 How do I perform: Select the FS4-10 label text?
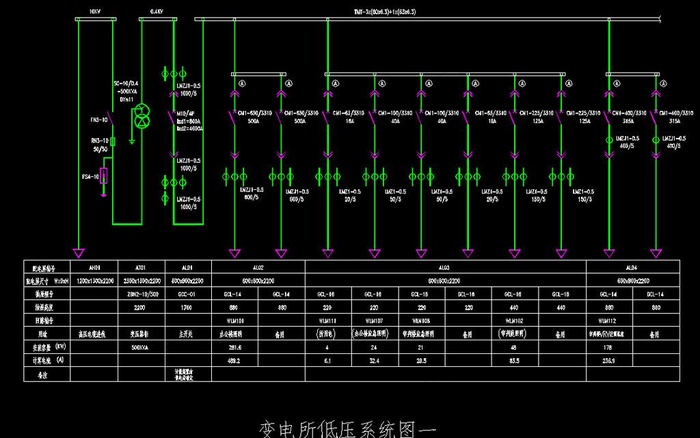pyautogui.click(x=90, y=177)
